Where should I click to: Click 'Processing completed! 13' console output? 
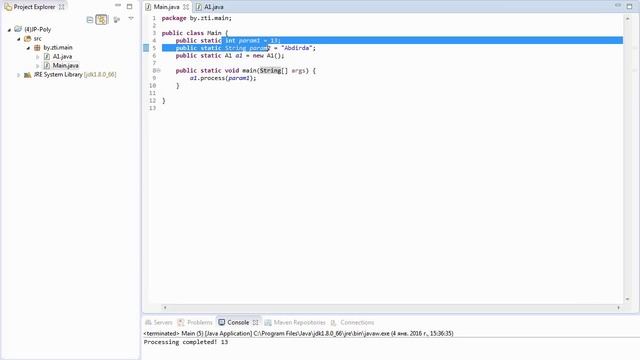click(x=186, y=342)
